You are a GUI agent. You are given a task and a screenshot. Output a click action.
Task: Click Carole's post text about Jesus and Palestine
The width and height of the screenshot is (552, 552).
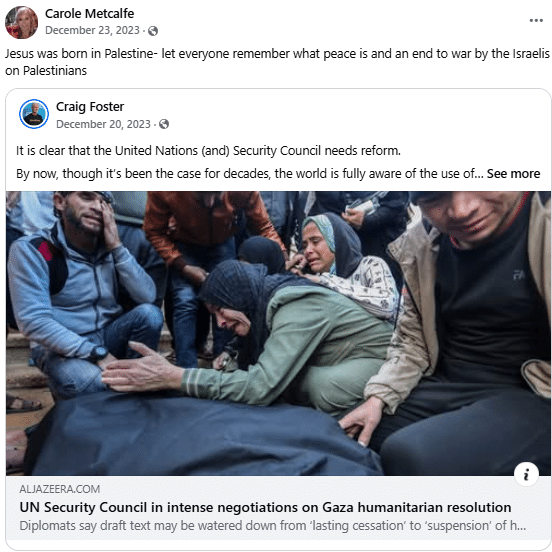(277, 62)
